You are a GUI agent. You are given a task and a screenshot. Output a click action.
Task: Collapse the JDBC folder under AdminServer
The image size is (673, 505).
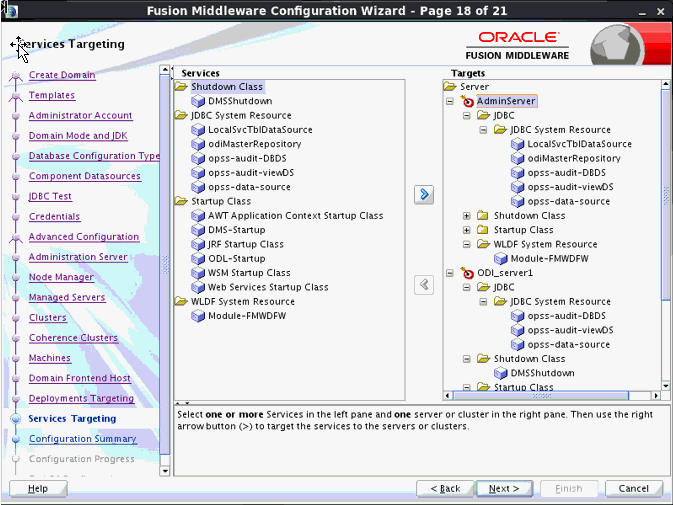(467, 116)
